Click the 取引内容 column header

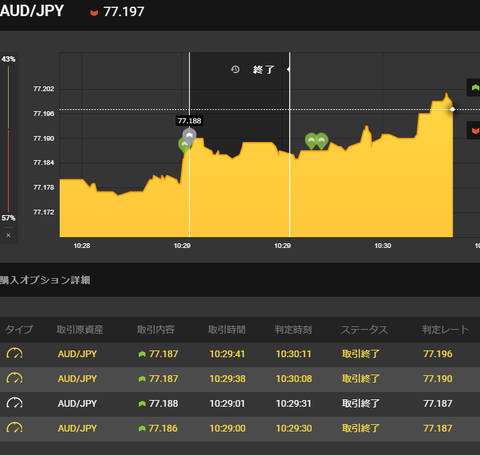coord(156,330)
